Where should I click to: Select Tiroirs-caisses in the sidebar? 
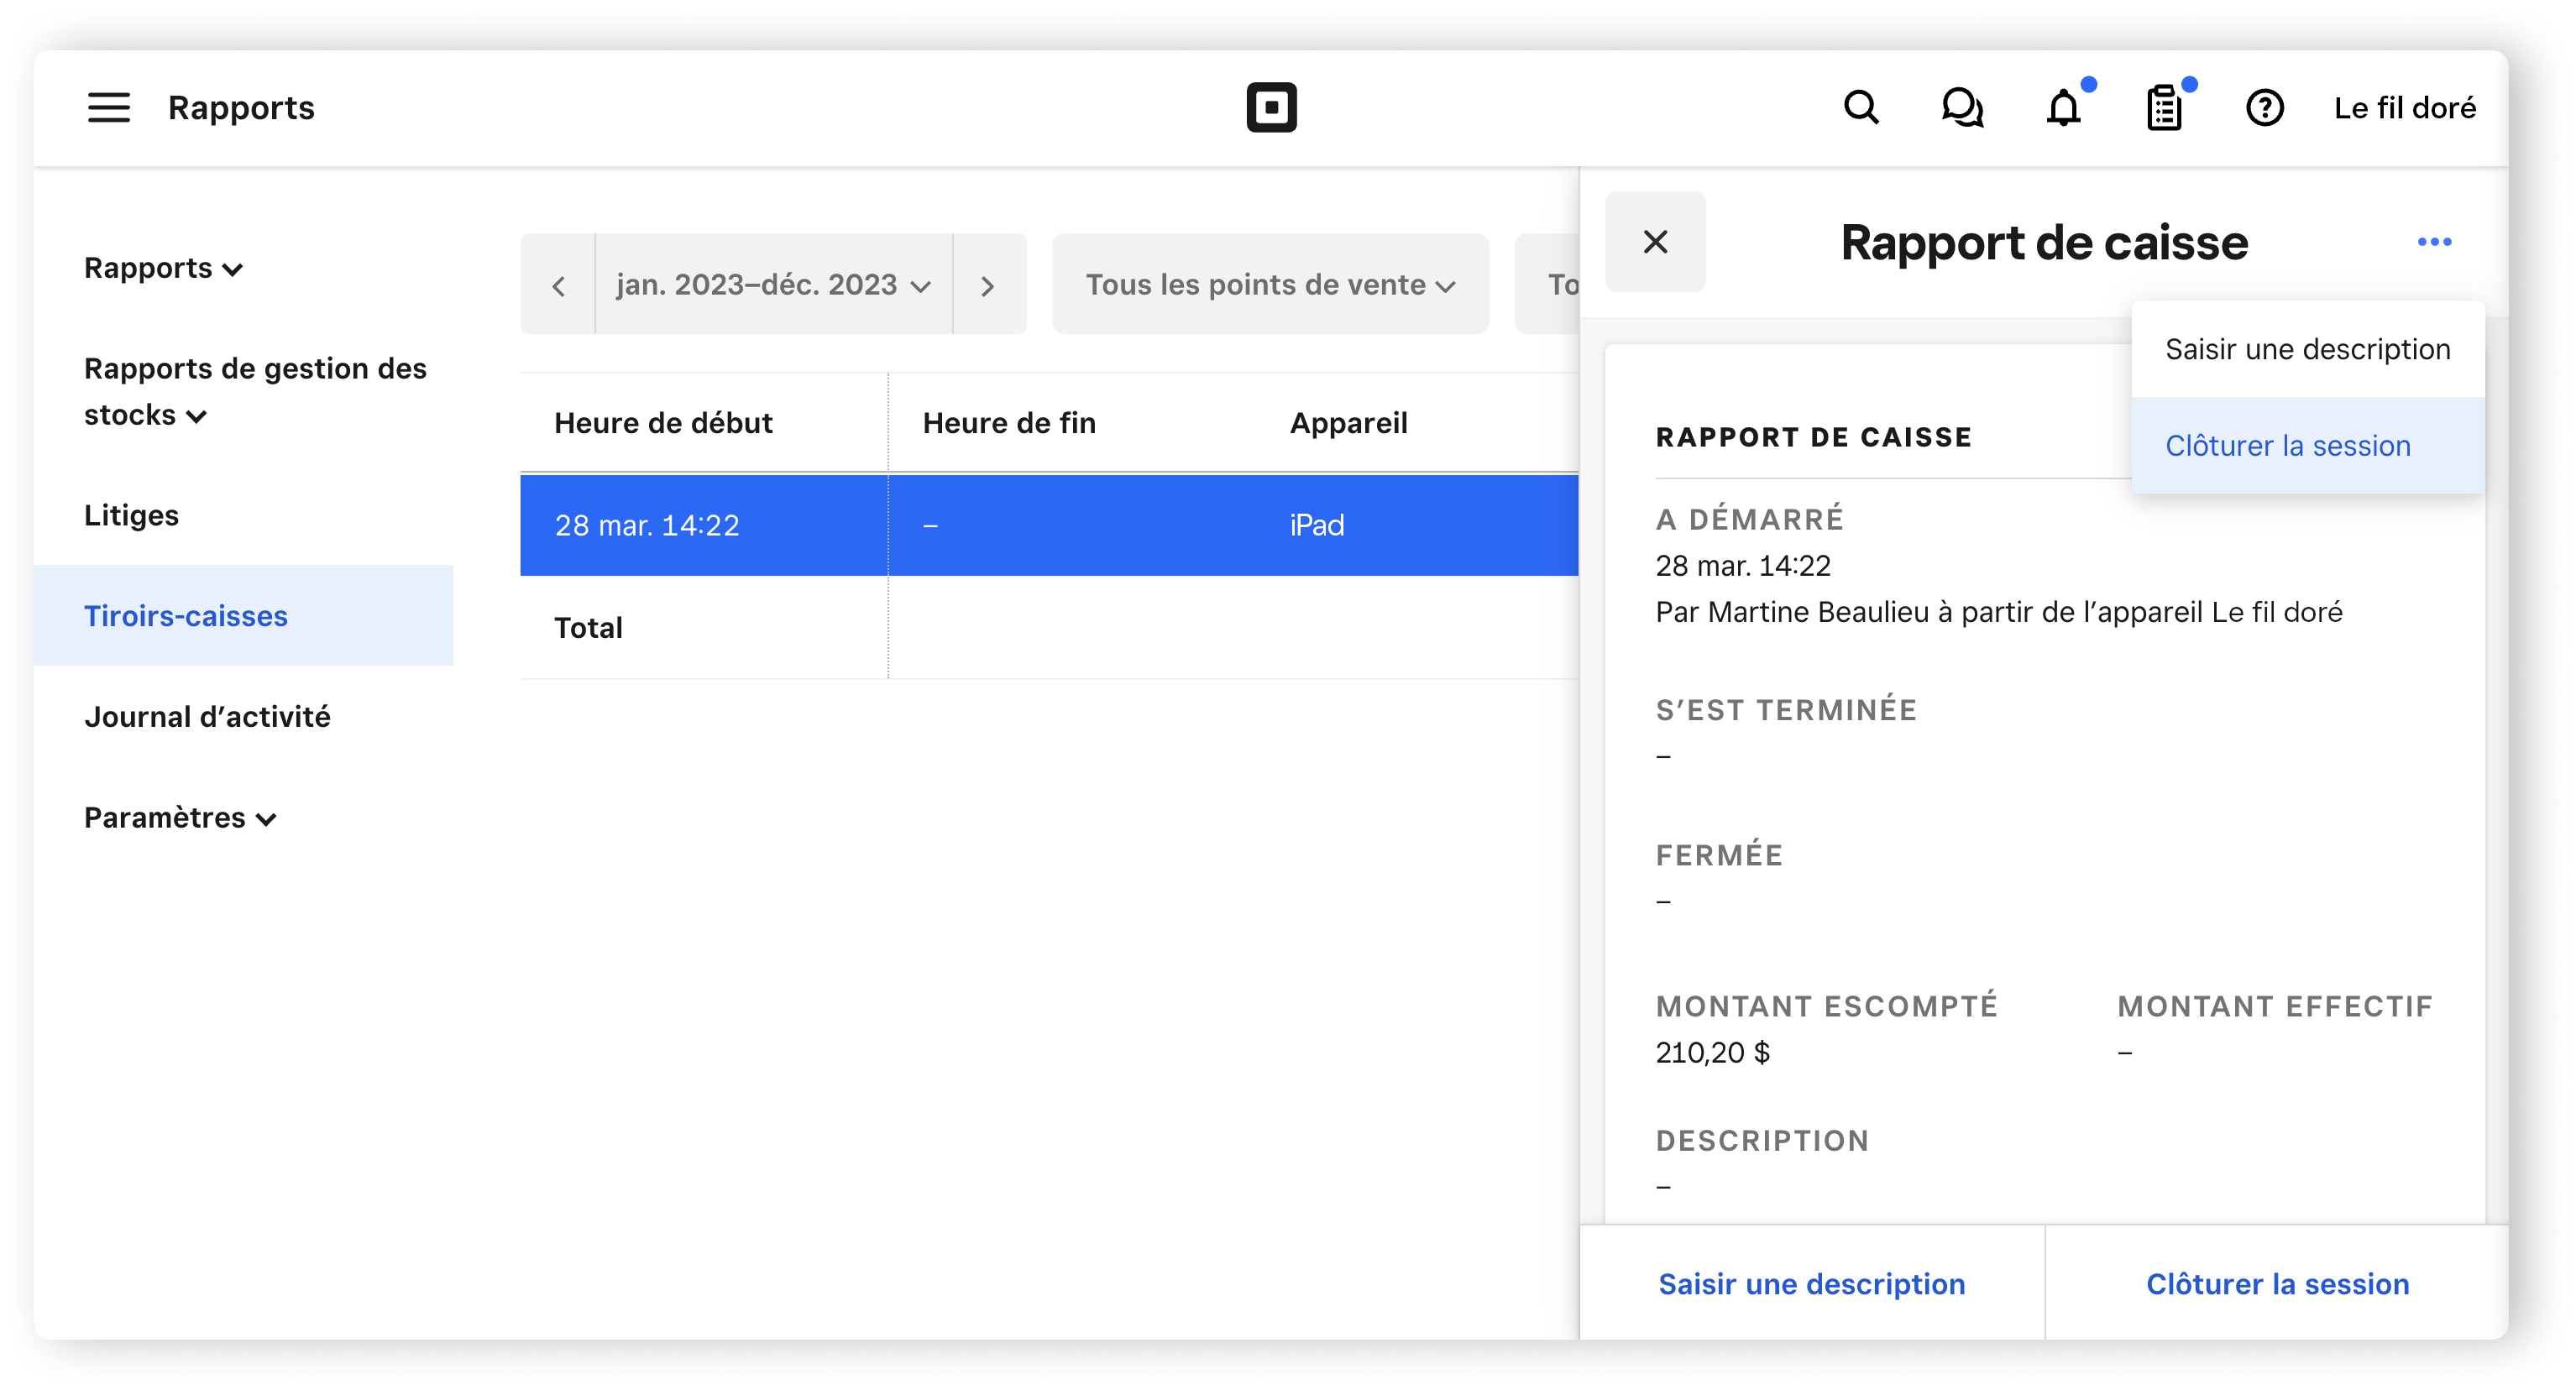click(x=243, y=615)
